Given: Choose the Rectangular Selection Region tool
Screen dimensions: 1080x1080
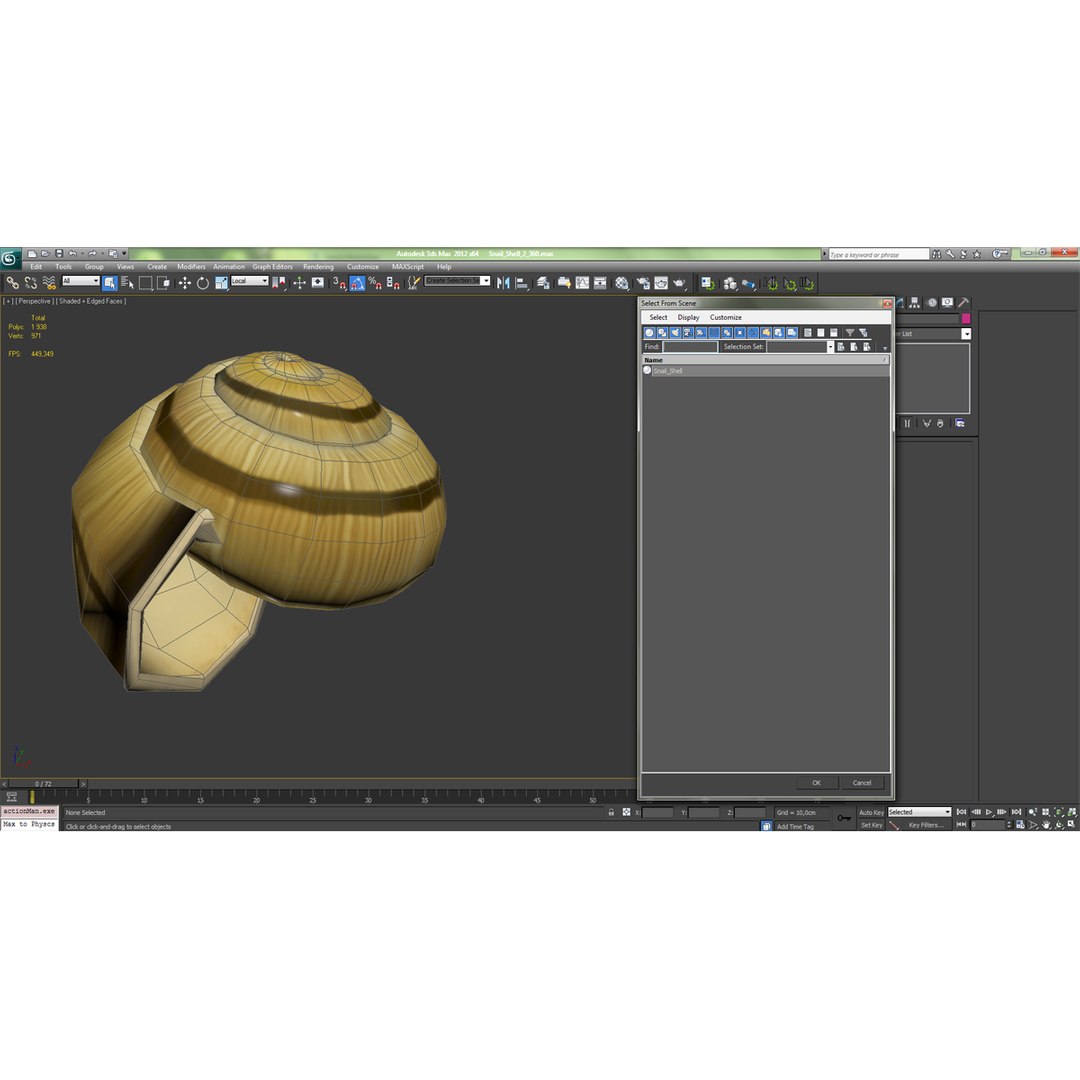Looking at the screenshot, I should coord(145,282).
